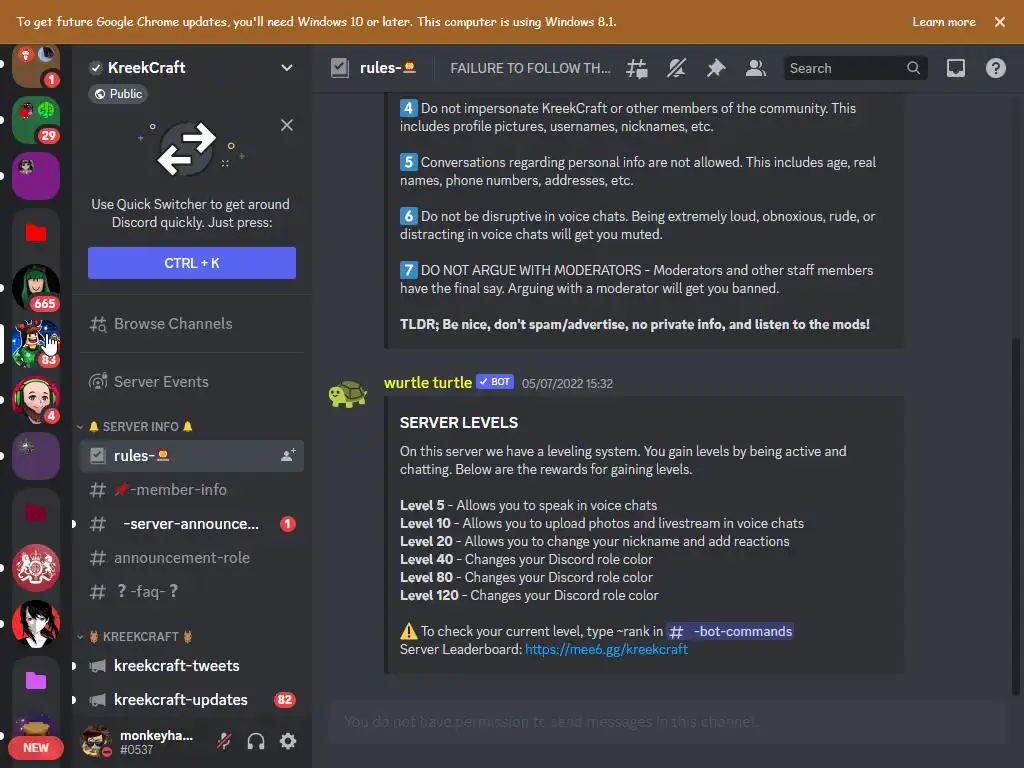Click the SERVER LEVELS heading

(458, 423)
